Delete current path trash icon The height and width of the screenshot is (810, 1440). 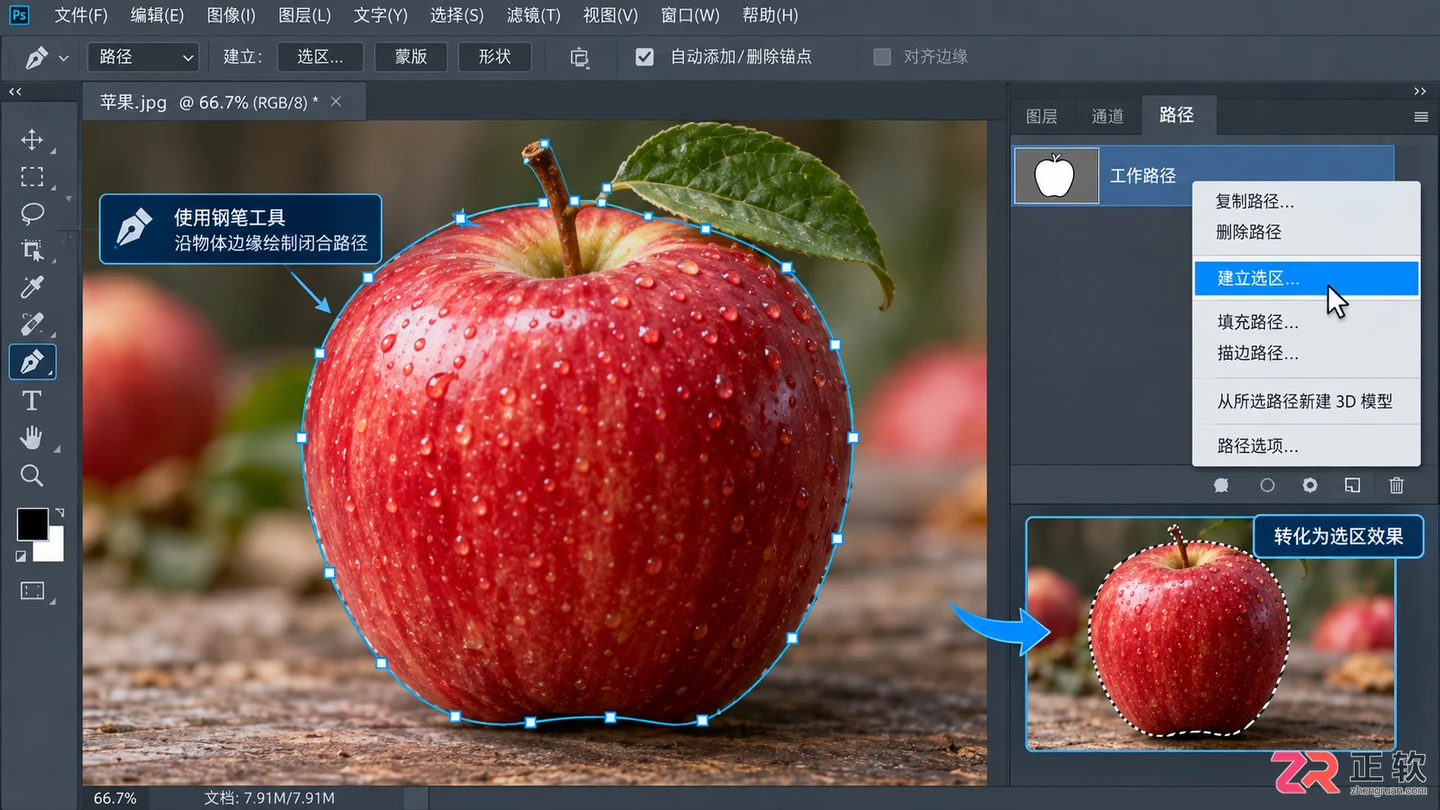1397,485
